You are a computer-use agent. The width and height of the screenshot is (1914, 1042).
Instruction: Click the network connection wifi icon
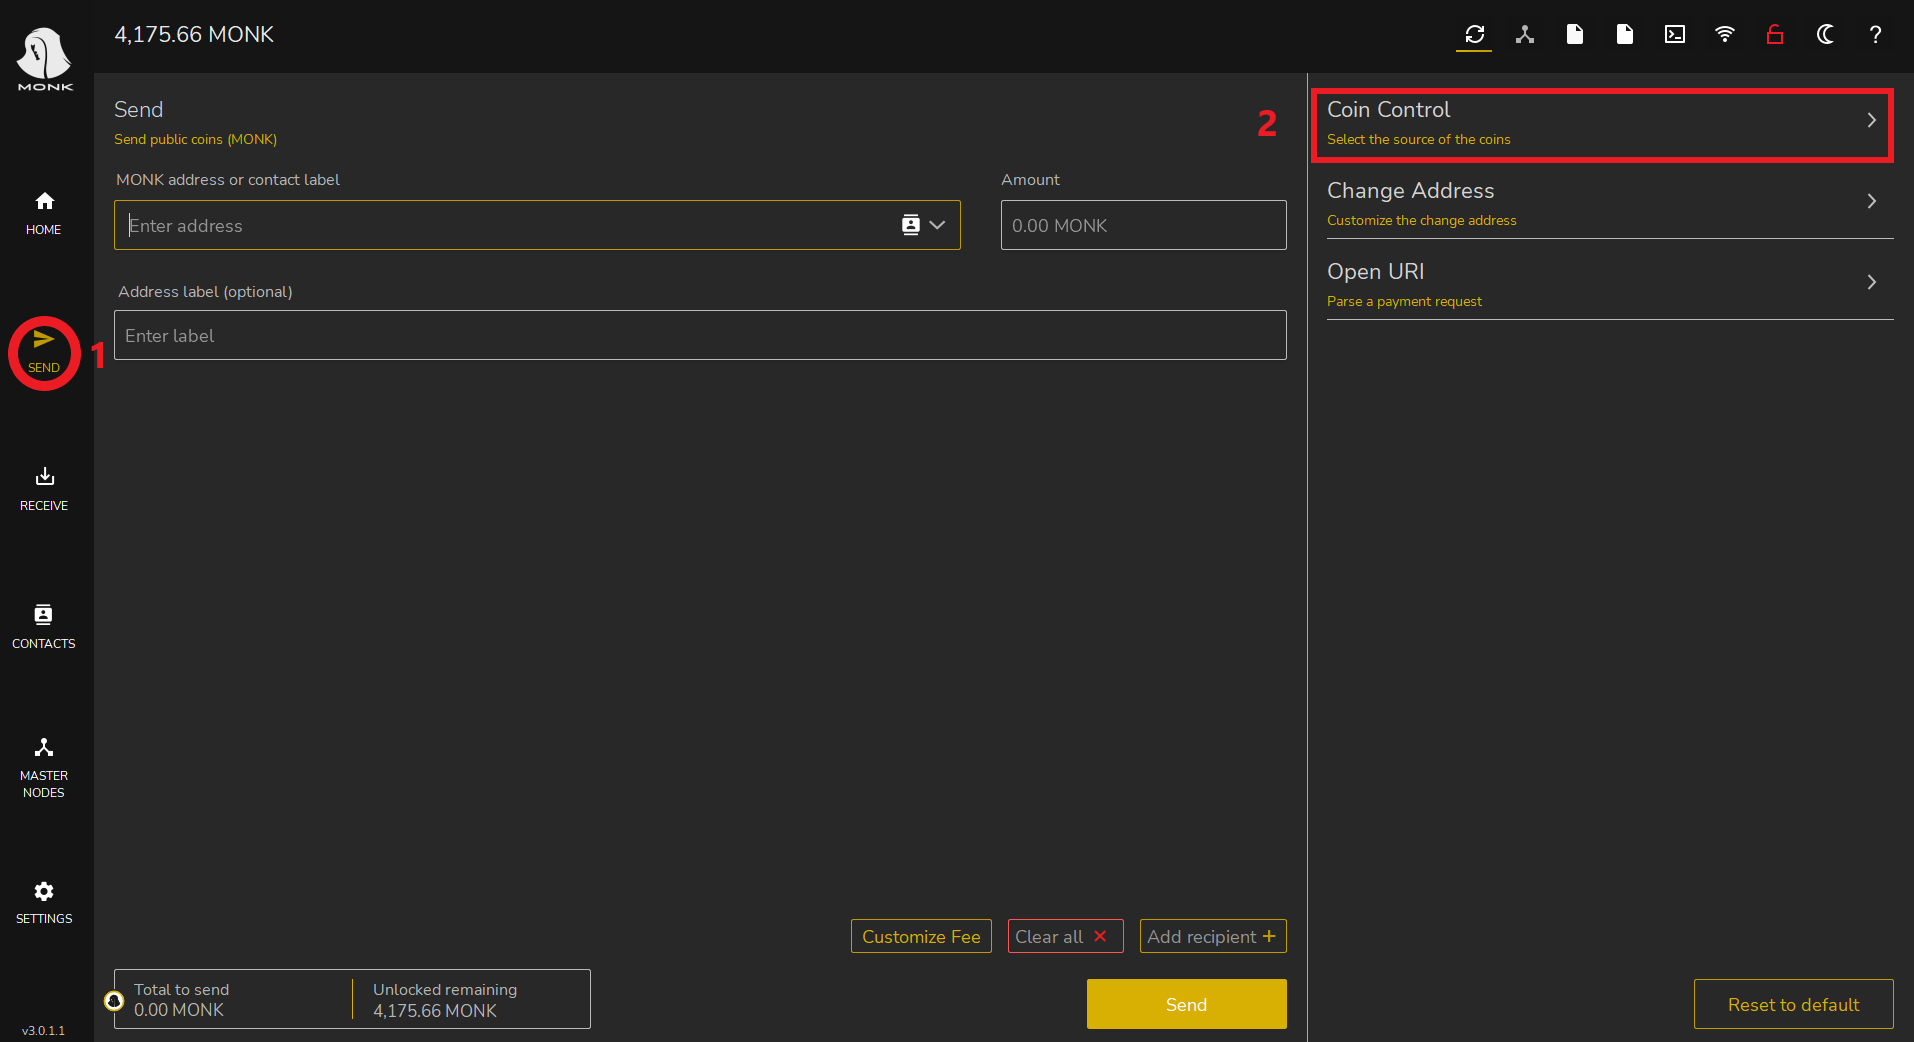[1724, 35]
